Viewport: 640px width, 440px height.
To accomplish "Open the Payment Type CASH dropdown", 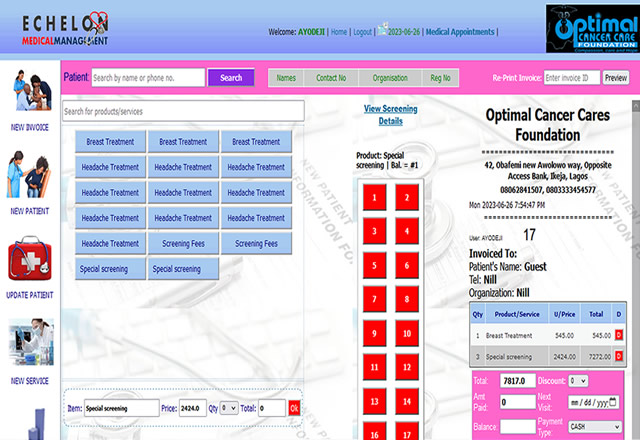I will 595,427.
